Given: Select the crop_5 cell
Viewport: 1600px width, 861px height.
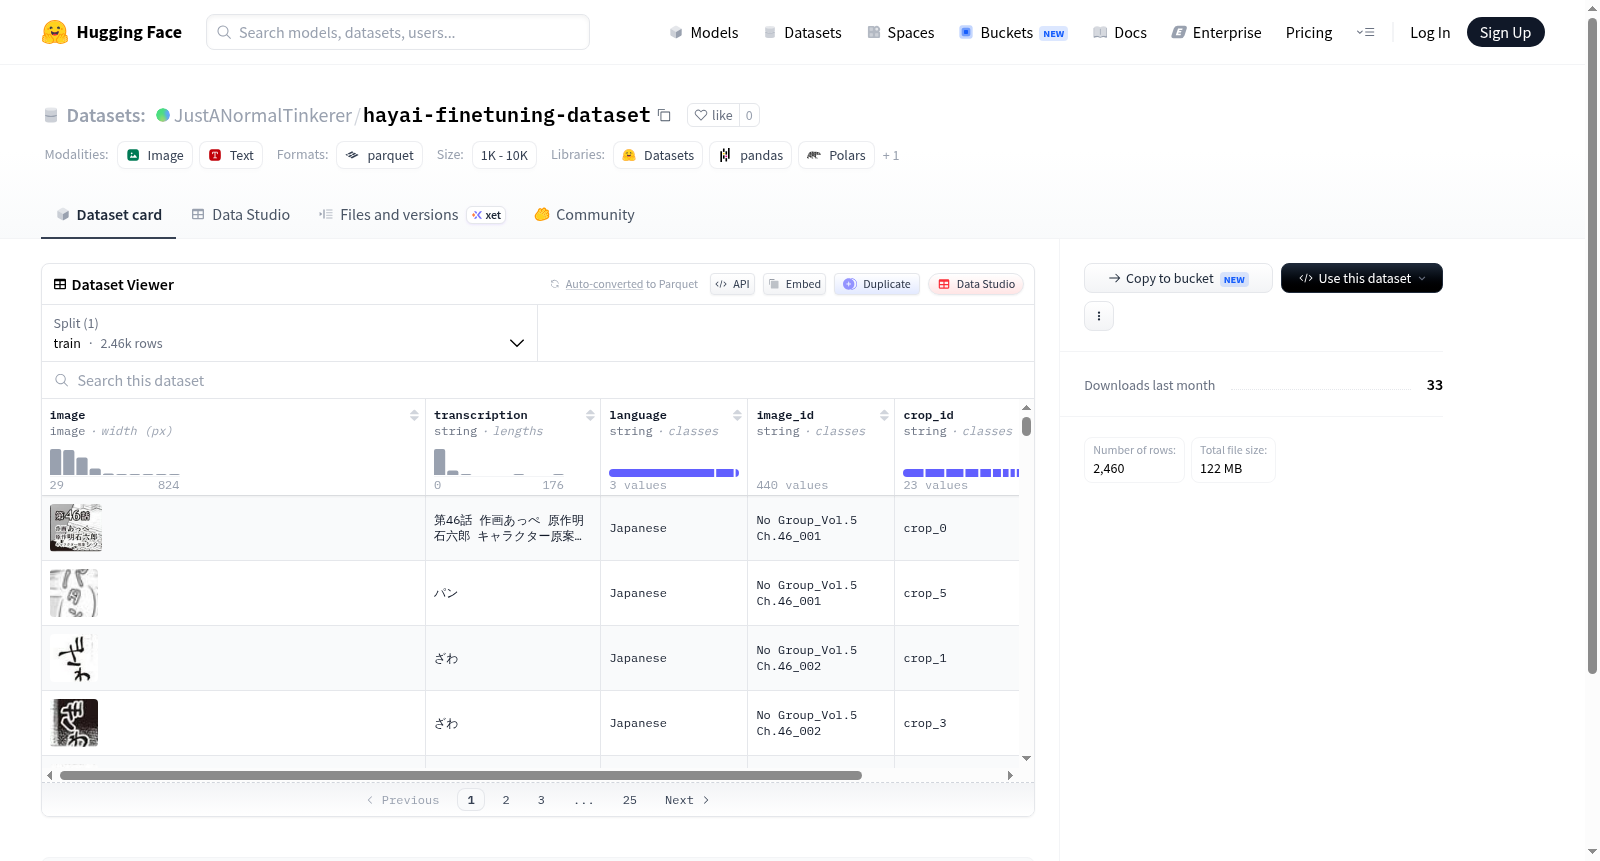Looking at the screenshot, I should point(957,593).
